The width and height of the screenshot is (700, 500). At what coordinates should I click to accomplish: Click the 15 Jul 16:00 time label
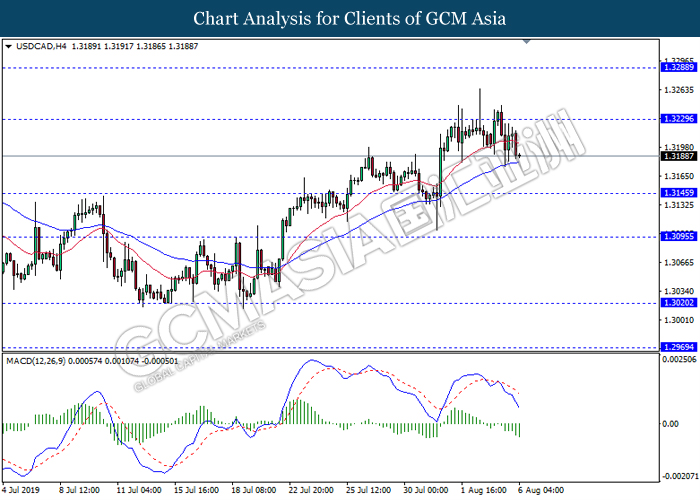(196, 490)
